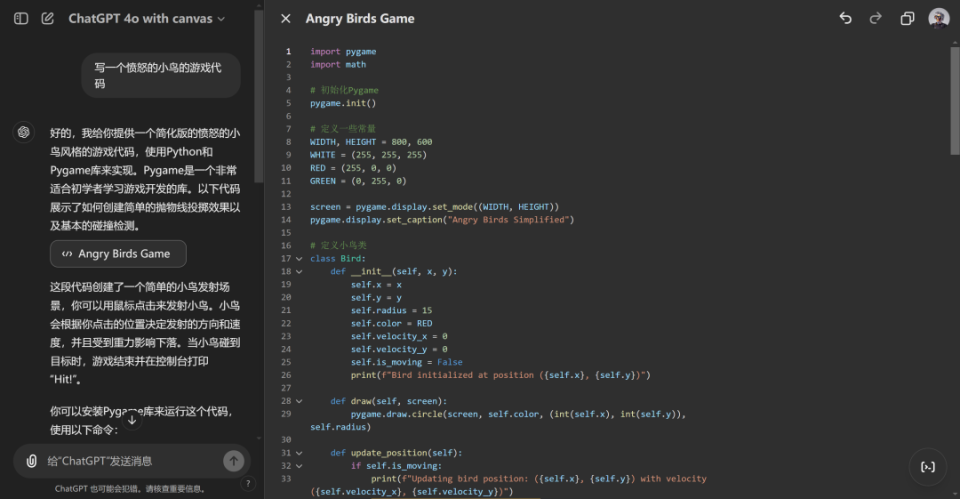The image size is (960, 499).
Task: Open help question mark button
Action: tap(247, 484)
